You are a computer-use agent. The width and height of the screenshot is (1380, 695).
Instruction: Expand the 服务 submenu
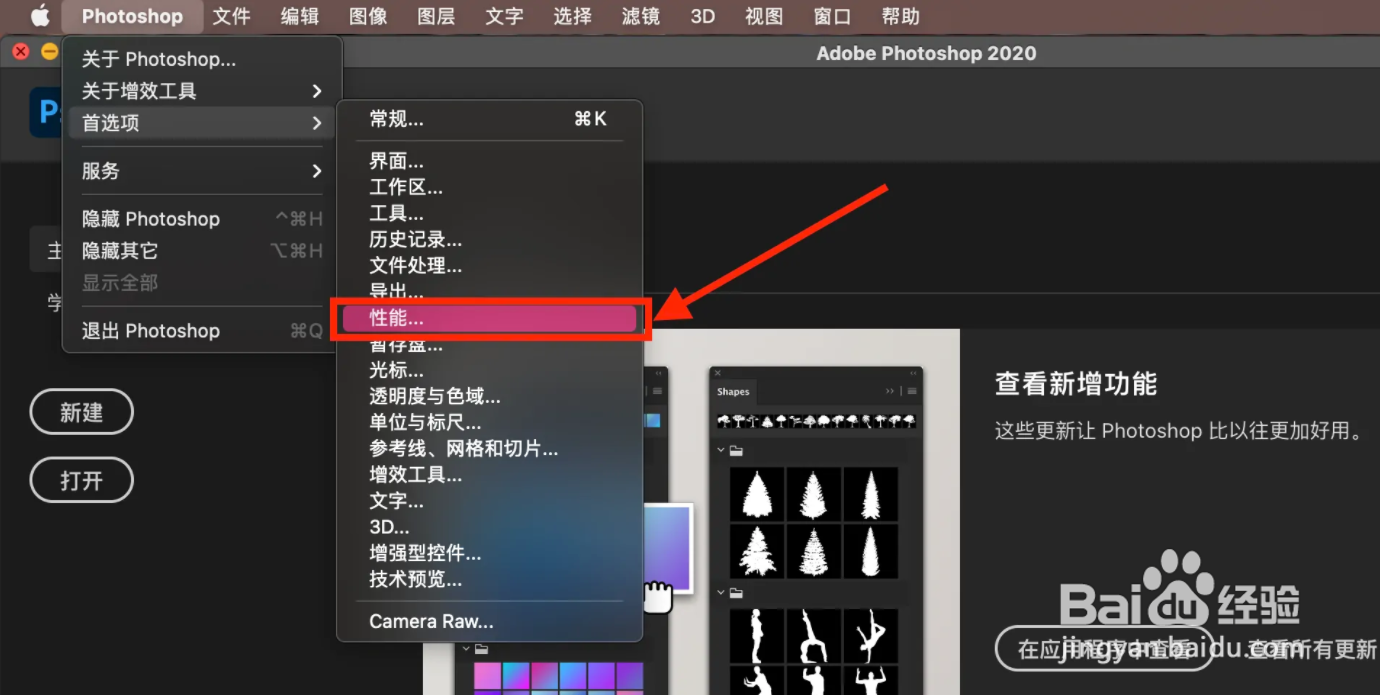[x=202, y=171]
